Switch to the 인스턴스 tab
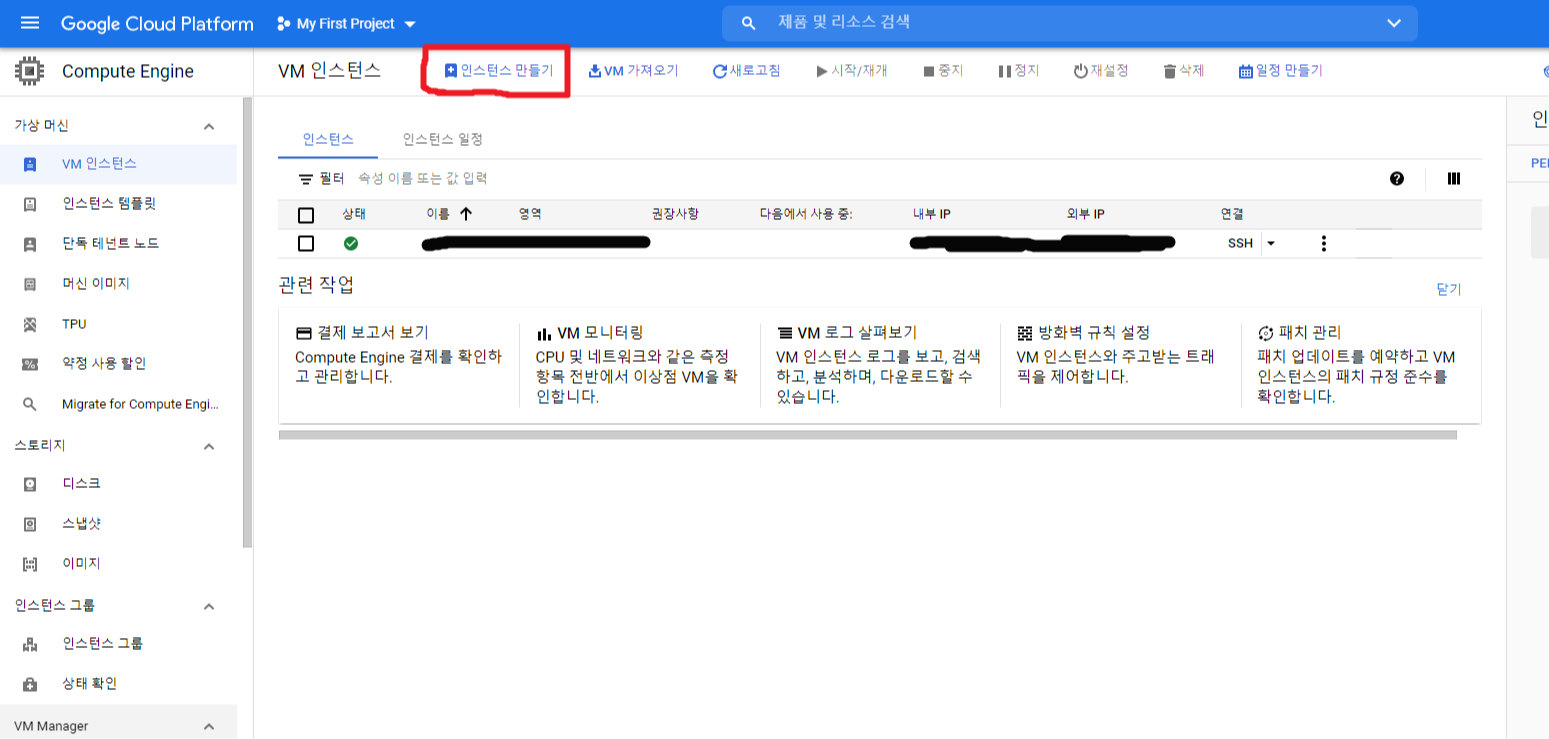Viewport: 1549px width, 739px height. 328,139
